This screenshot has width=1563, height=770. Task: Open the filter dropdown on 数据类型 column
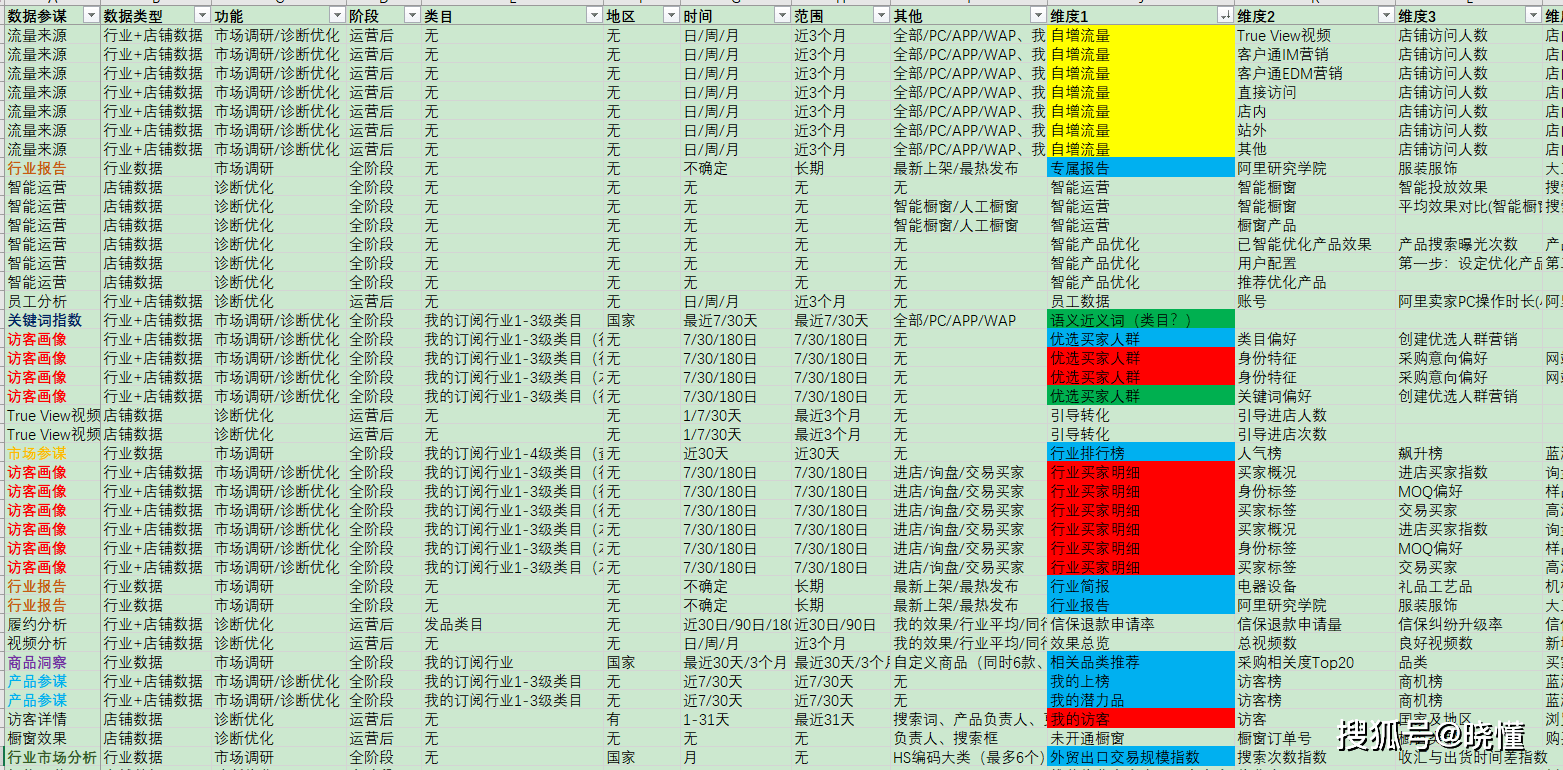click(x=200, y=15)
